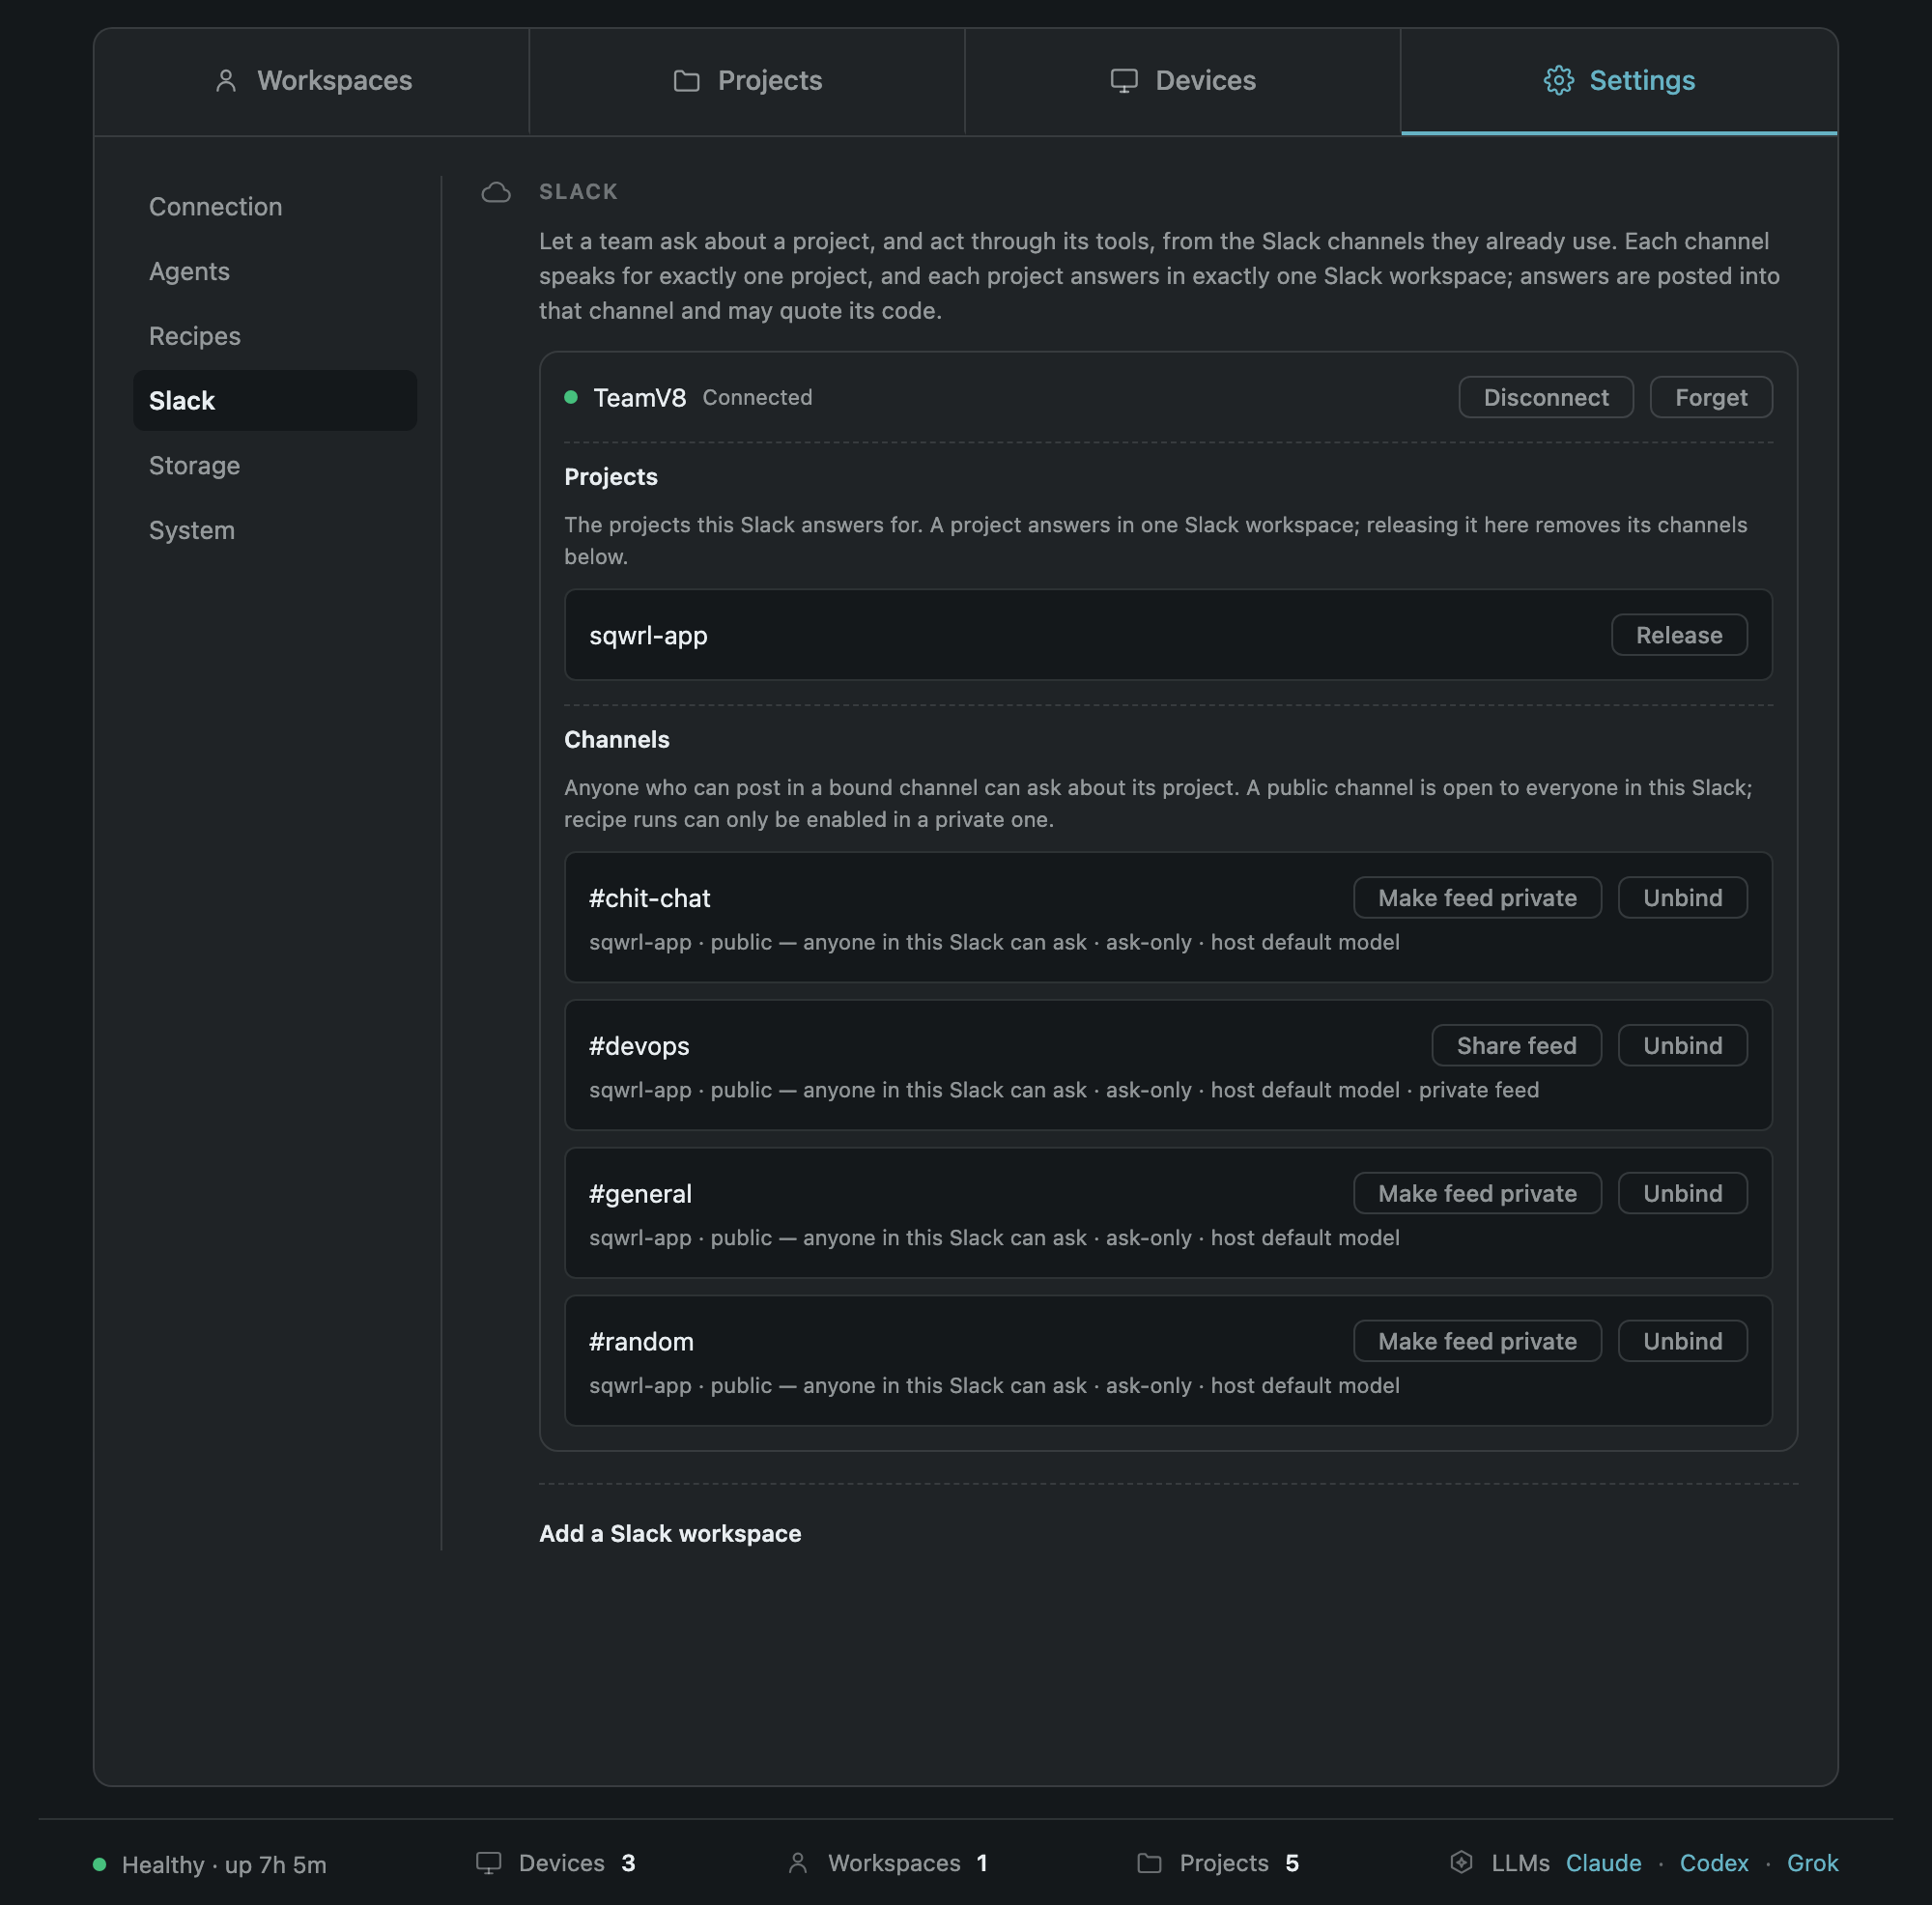This screenshot has width=1932, height=1905.
Task: Click the Workspaces person icon in footer
Action: (798, 1863)
